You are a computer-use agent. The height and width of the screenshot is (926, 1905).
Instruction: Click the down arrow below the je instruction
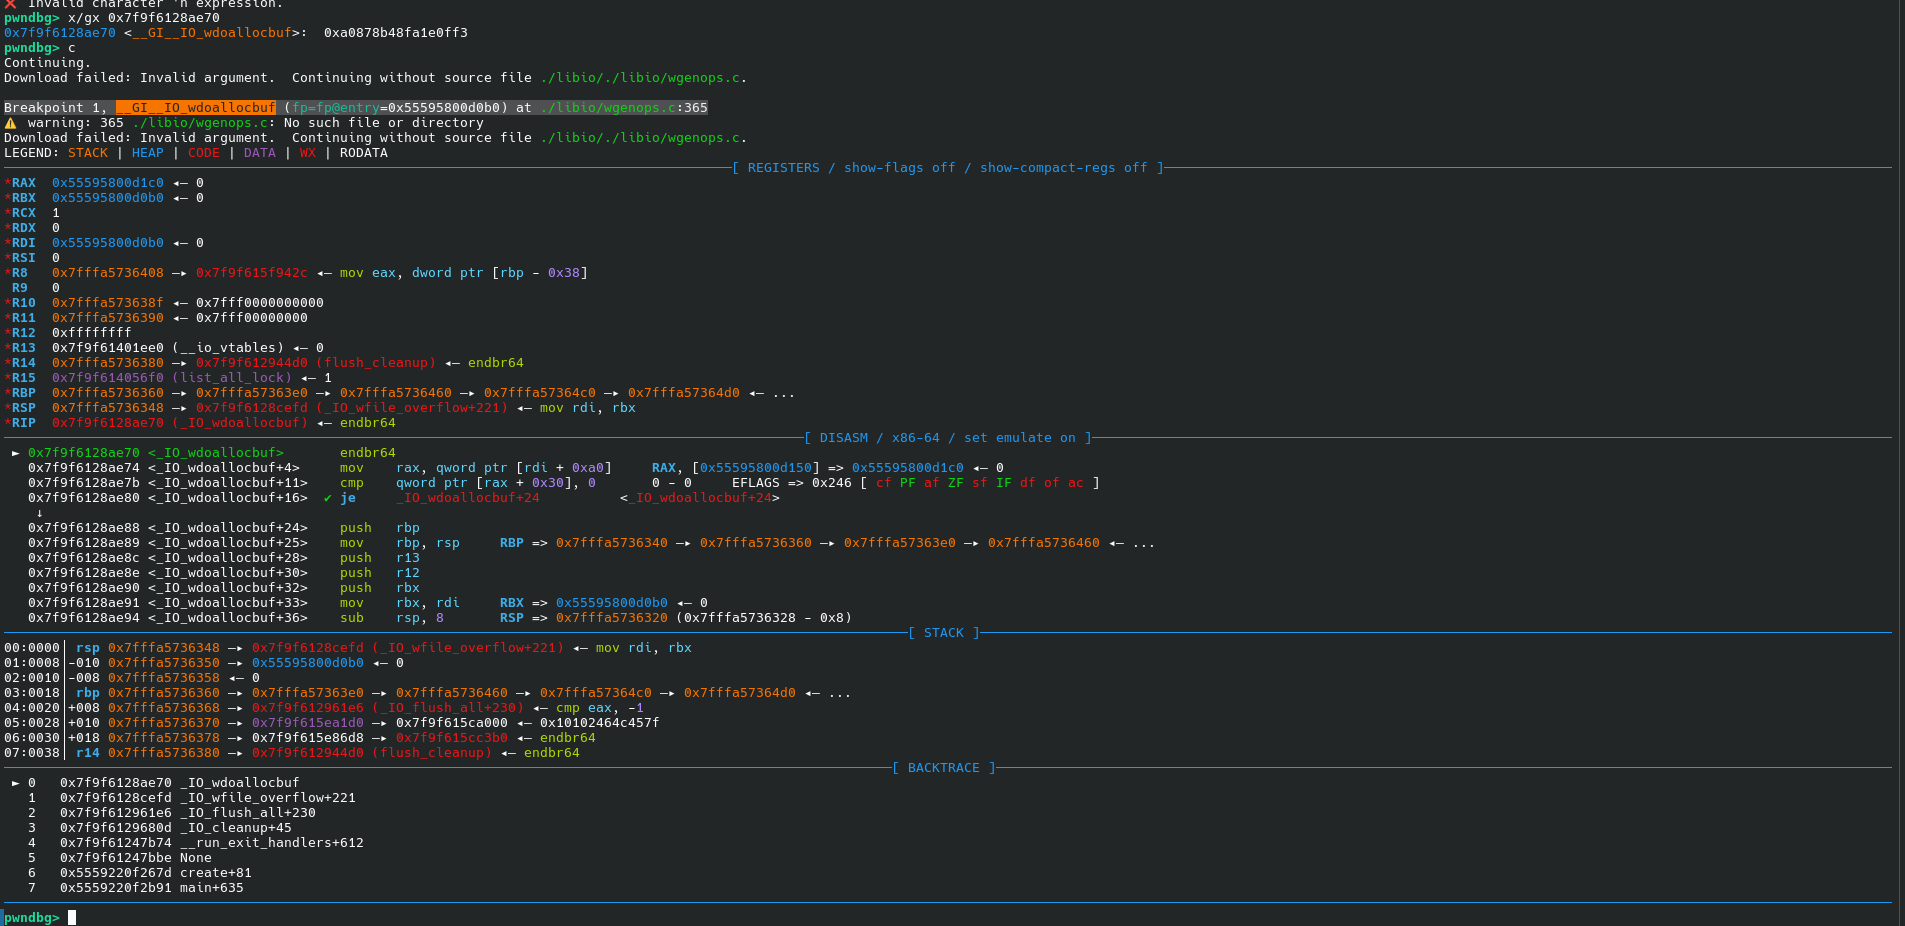pos(40,513)
